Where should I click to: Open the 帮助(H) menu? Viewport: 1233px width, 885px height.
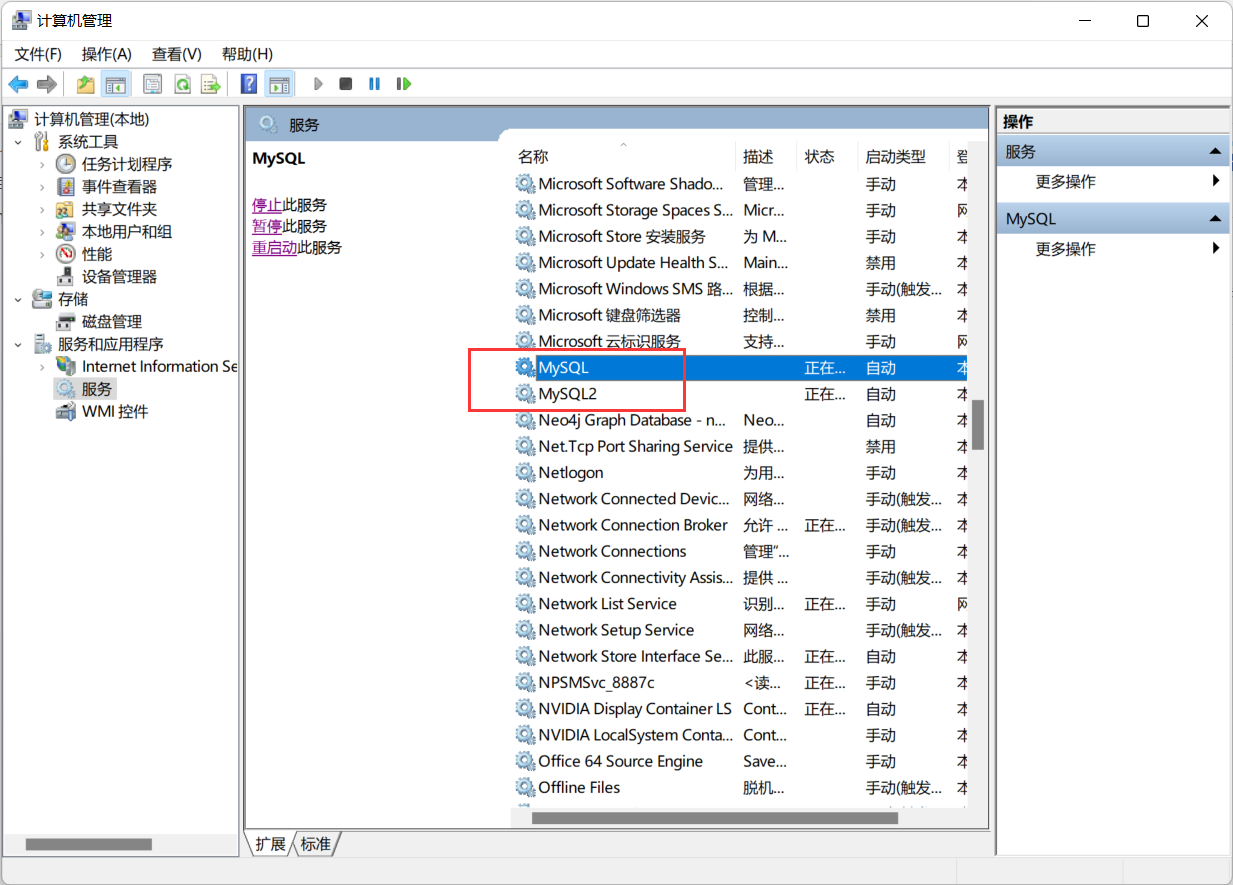pyautogui.click(x=247, y=54)
